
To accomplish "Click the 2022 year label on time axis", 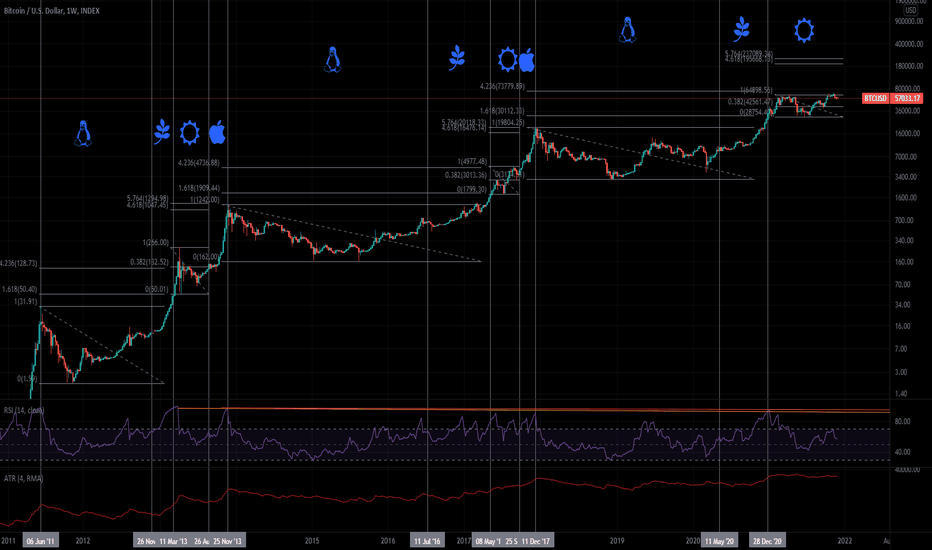I will pos(845,540).
